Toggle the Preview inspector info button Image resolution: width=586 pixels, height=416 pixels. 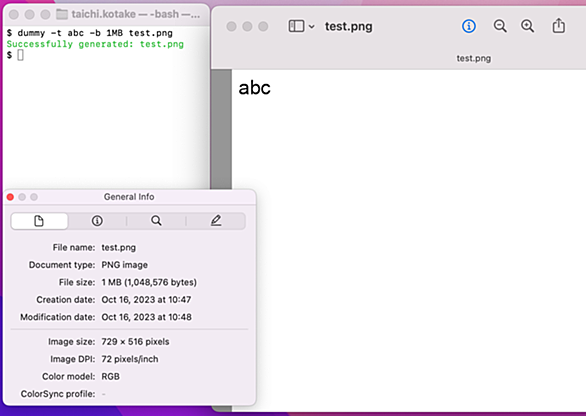coord(469,26)
